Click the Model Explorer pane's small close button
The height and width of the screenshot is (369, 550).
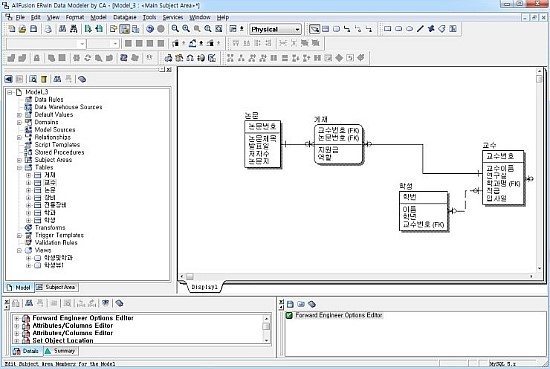(169, 69)
